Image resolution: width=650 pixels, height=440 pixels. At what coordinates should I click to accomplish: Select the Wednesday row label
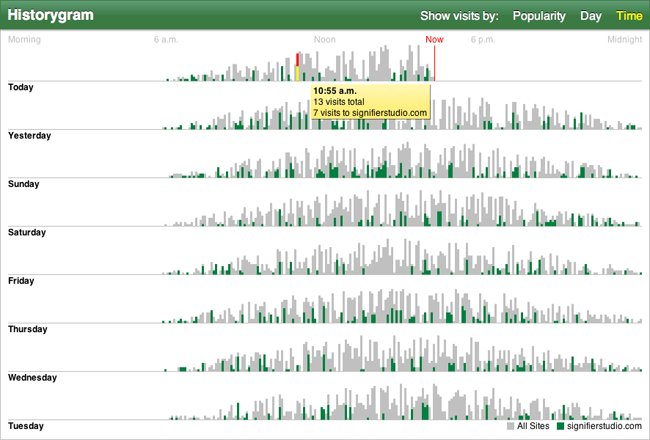click(32, 377)
